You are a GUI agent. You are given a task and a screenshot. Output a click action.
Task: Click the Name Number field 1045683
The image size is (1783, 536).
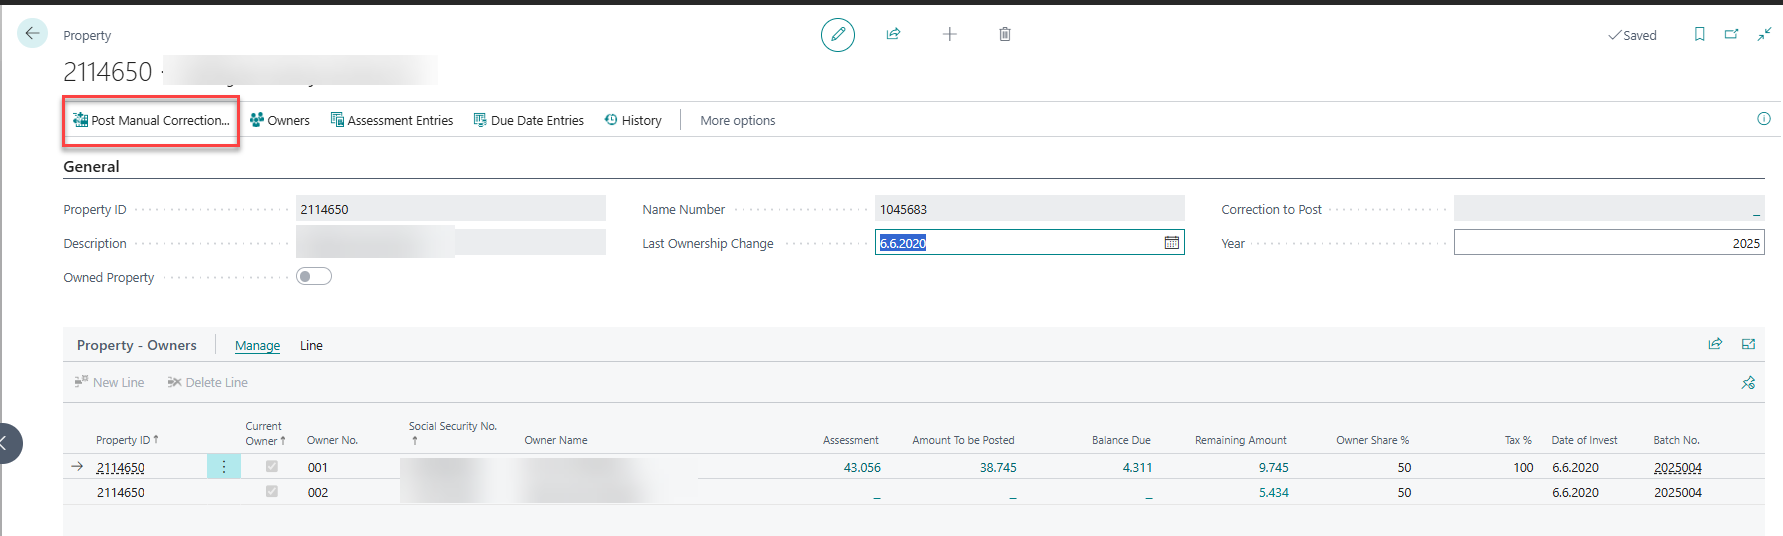pyautogui.click(x=1030, y=209)
